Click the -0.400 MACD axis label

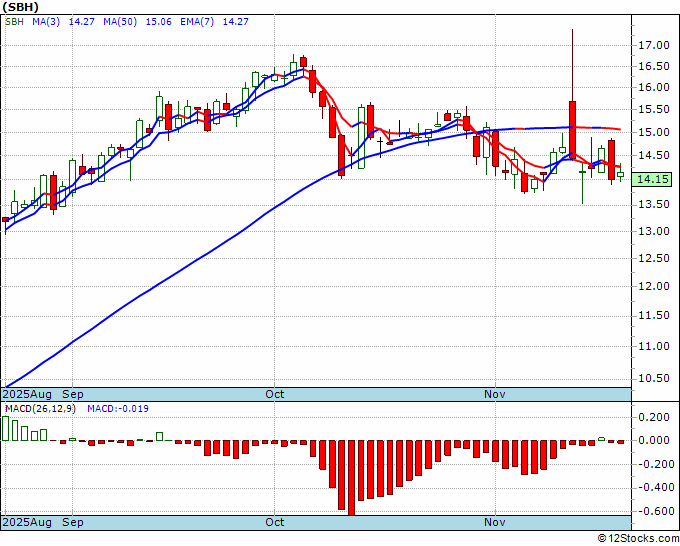pos(654,487)
